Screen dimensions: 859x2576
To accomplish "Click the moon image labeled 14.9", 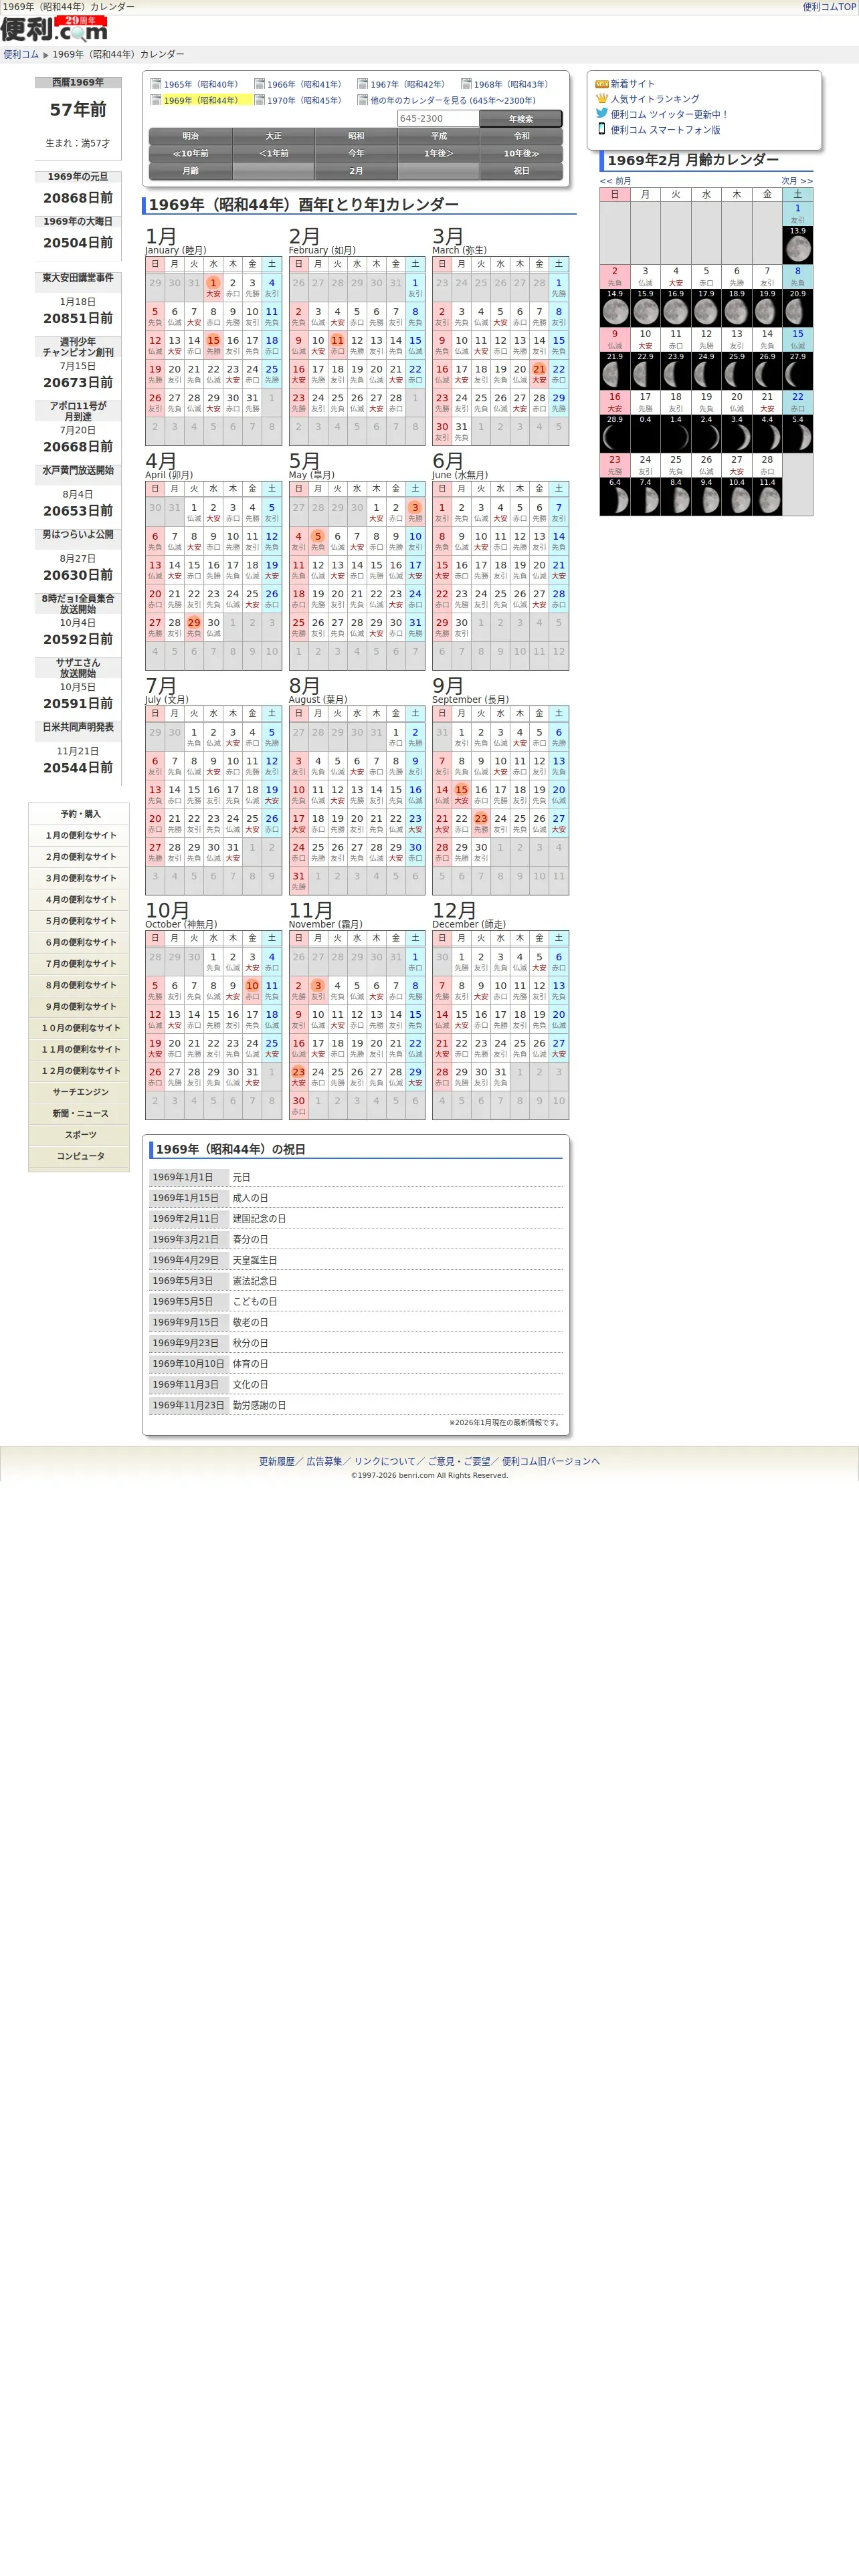I will pyautogui.click(x=615, y=311).
